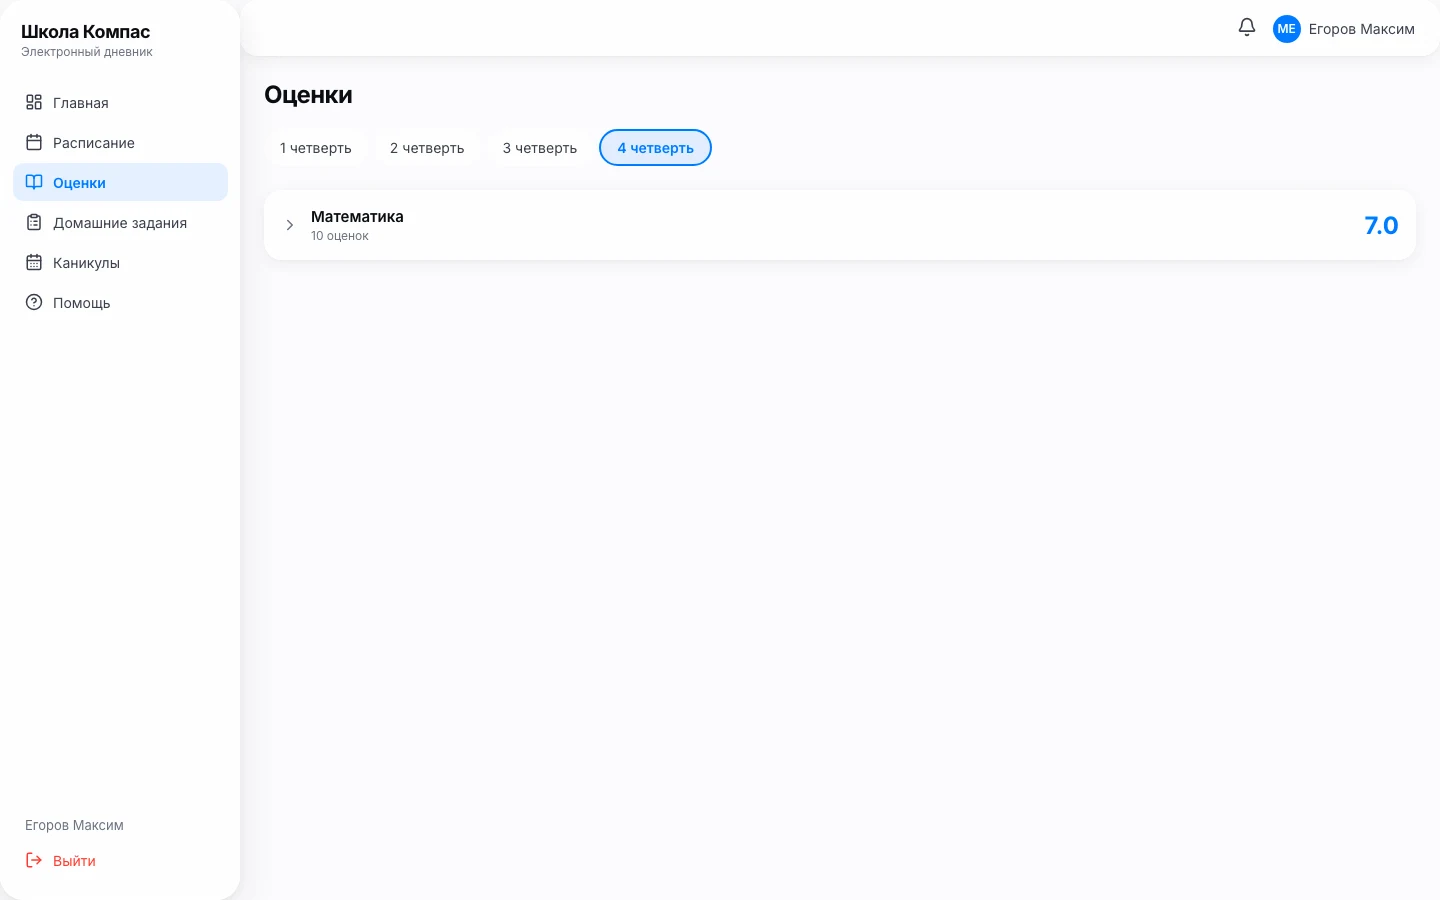Screen dimensions: 1440x900
Task: Click the Домашние задания clipboard icon
Action: tap(34, 222)
